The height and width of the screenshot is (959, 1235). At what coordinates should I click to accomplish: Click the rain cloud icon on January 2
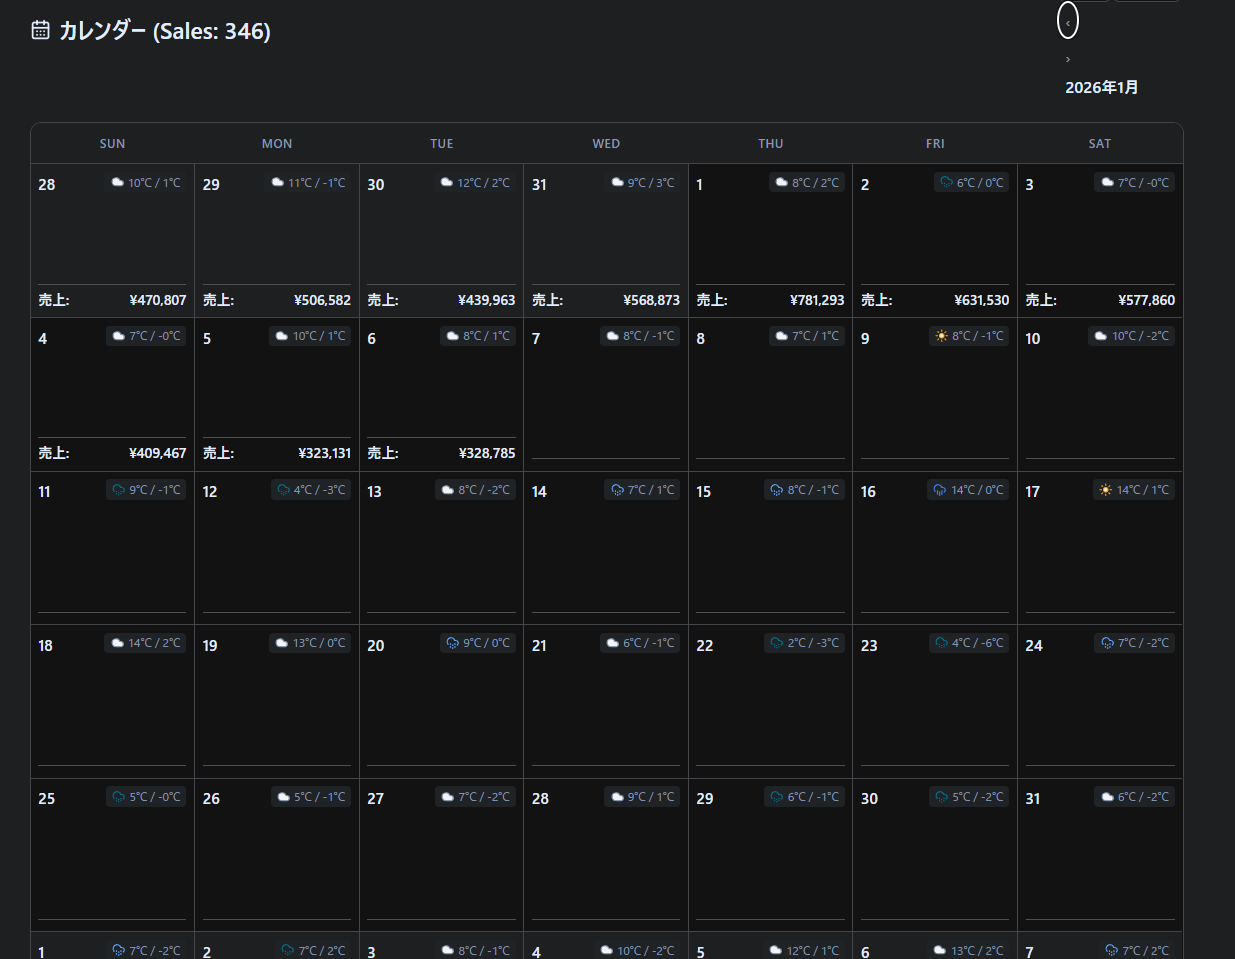pyautogui.click(x=946, y=182)
